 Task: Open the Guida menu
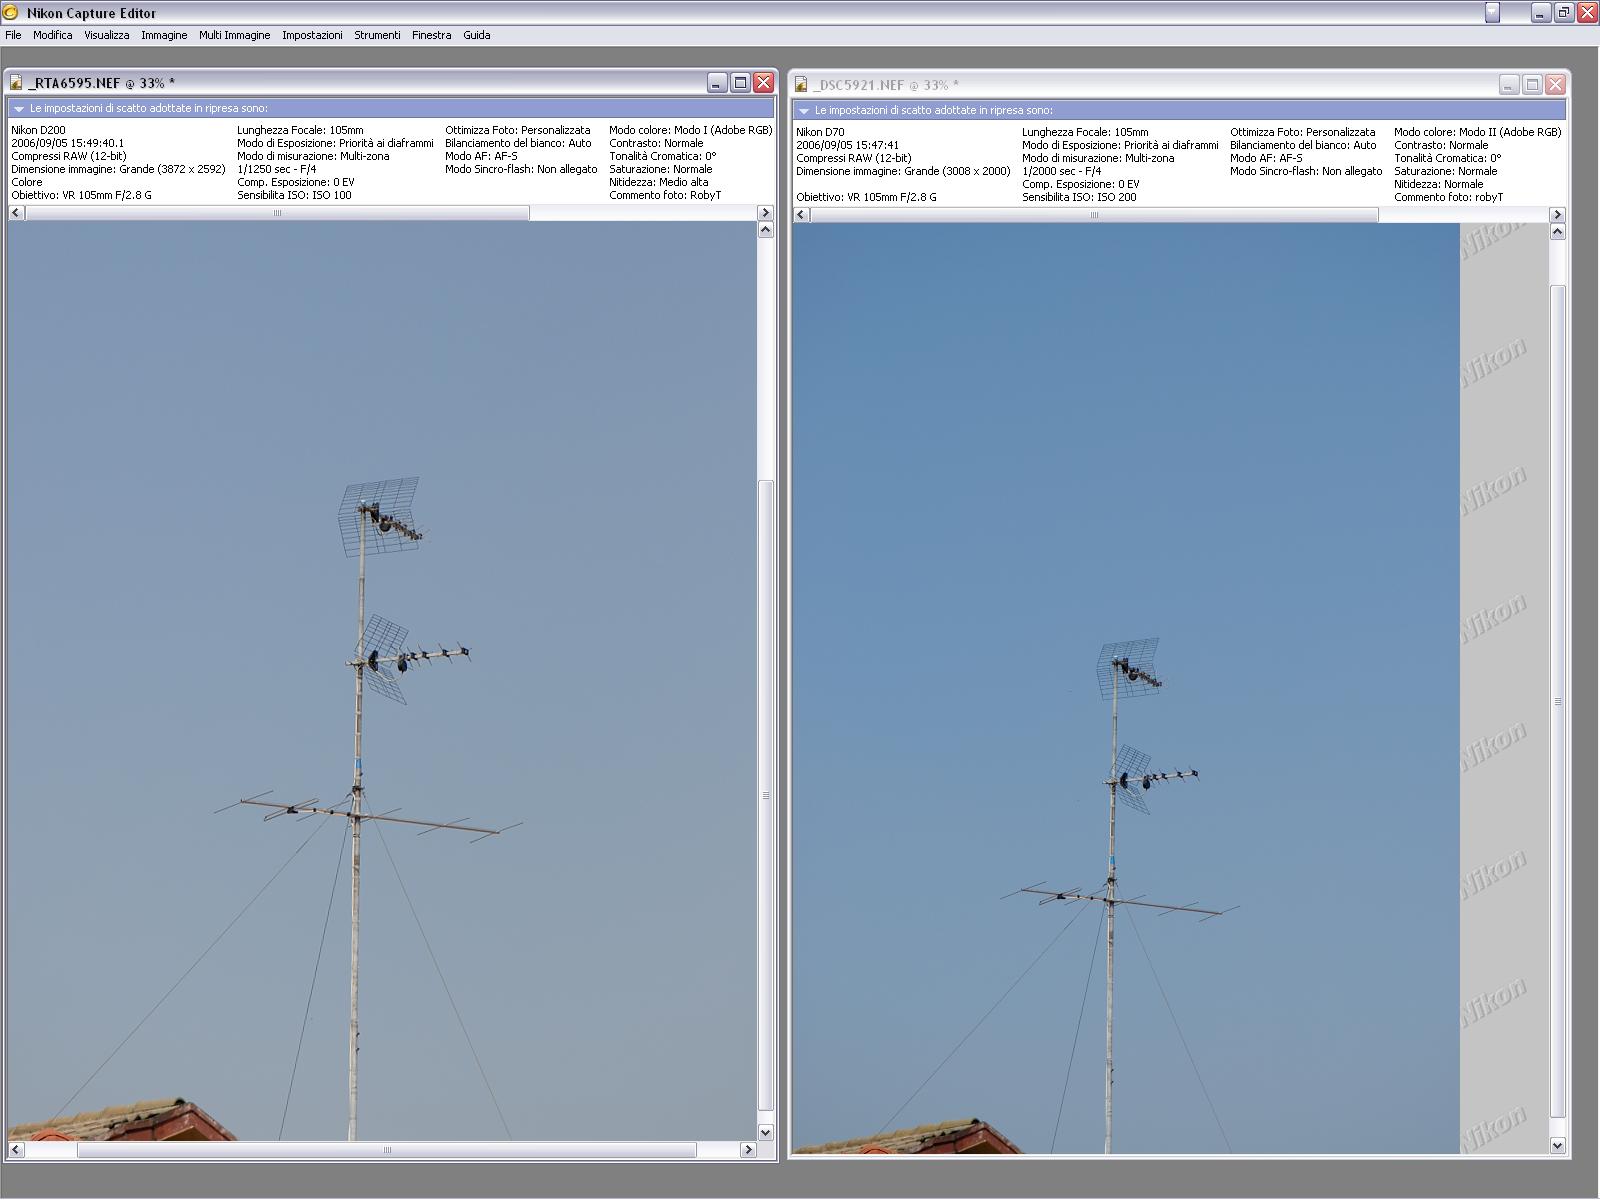click(476, 35)
